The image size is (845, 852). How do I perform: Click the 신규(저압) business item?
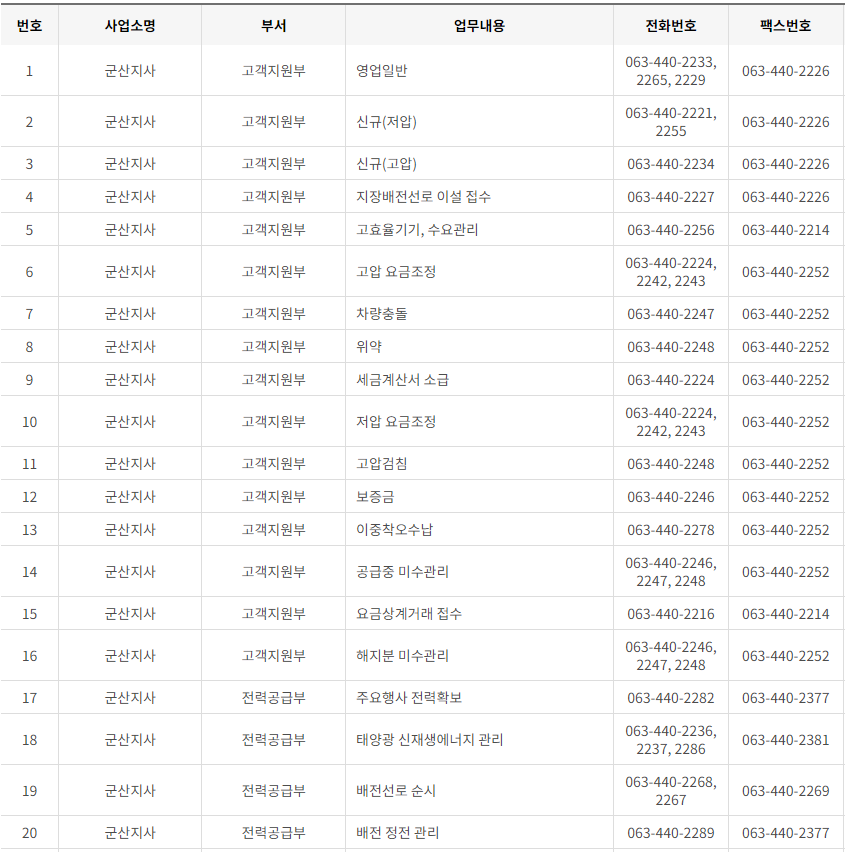click(385, 121)
